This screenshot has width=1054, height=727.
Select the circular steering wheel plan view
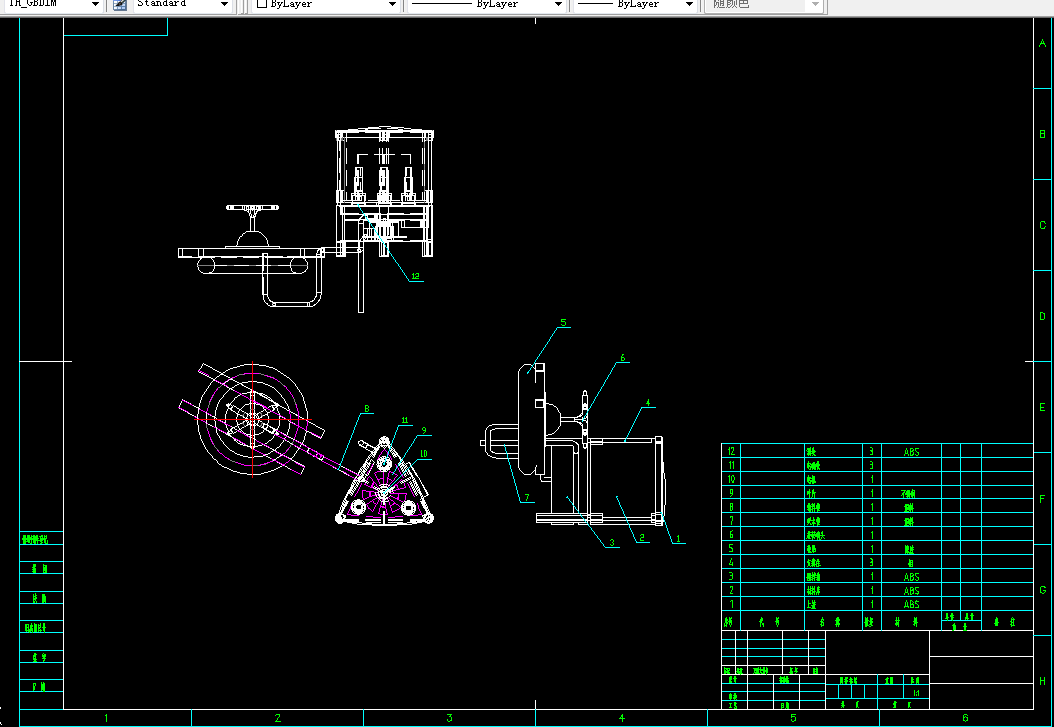click(253, 419)
